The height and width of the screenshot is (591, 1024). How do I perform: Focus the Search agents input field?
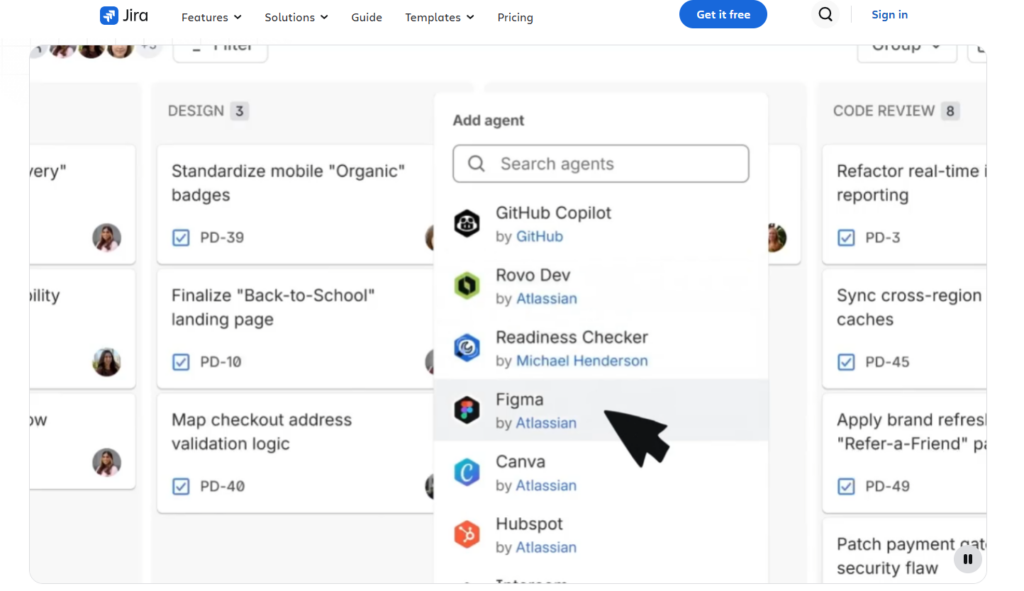(601, 163)
